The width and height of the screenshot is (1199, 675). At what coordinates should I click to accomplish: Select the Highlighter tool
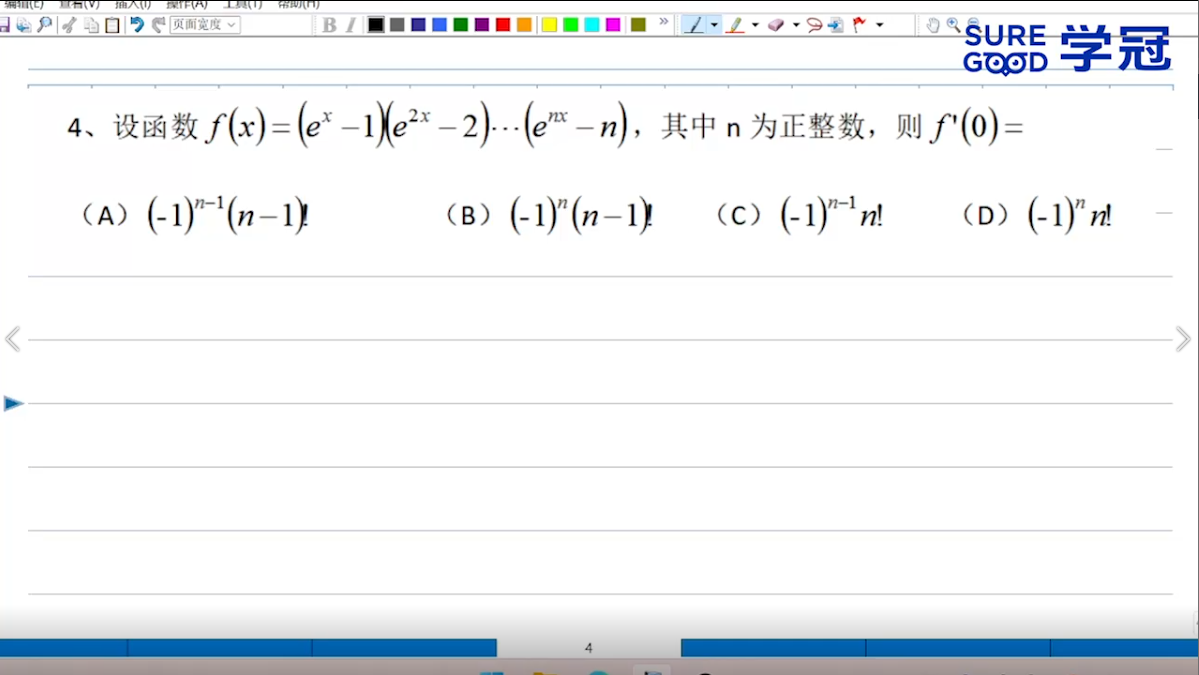[735, 25]
